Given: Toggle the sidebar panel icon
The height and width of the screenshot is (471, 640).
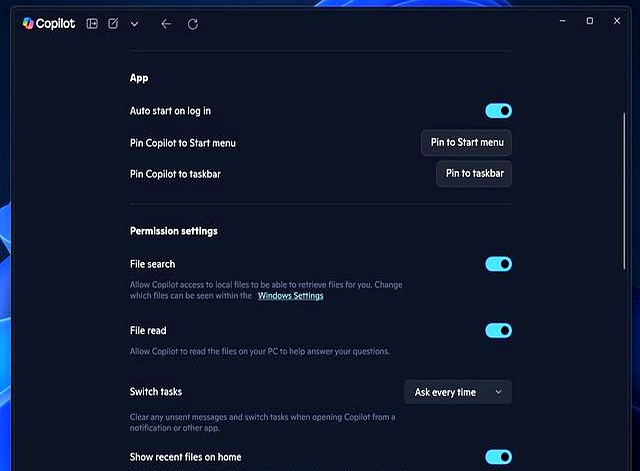Looking at the screenshot, I should click(x=92, y=23).
